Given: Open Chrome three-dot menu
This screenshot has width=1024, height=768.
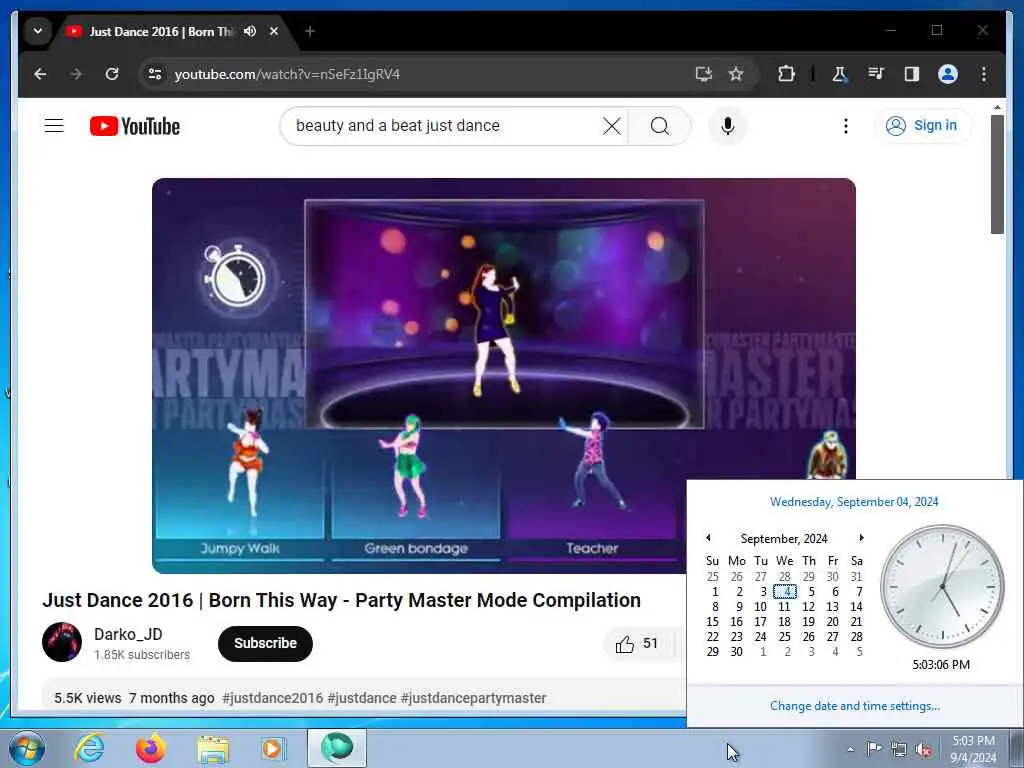Looking at the screenshot, I should pos(984,74).
